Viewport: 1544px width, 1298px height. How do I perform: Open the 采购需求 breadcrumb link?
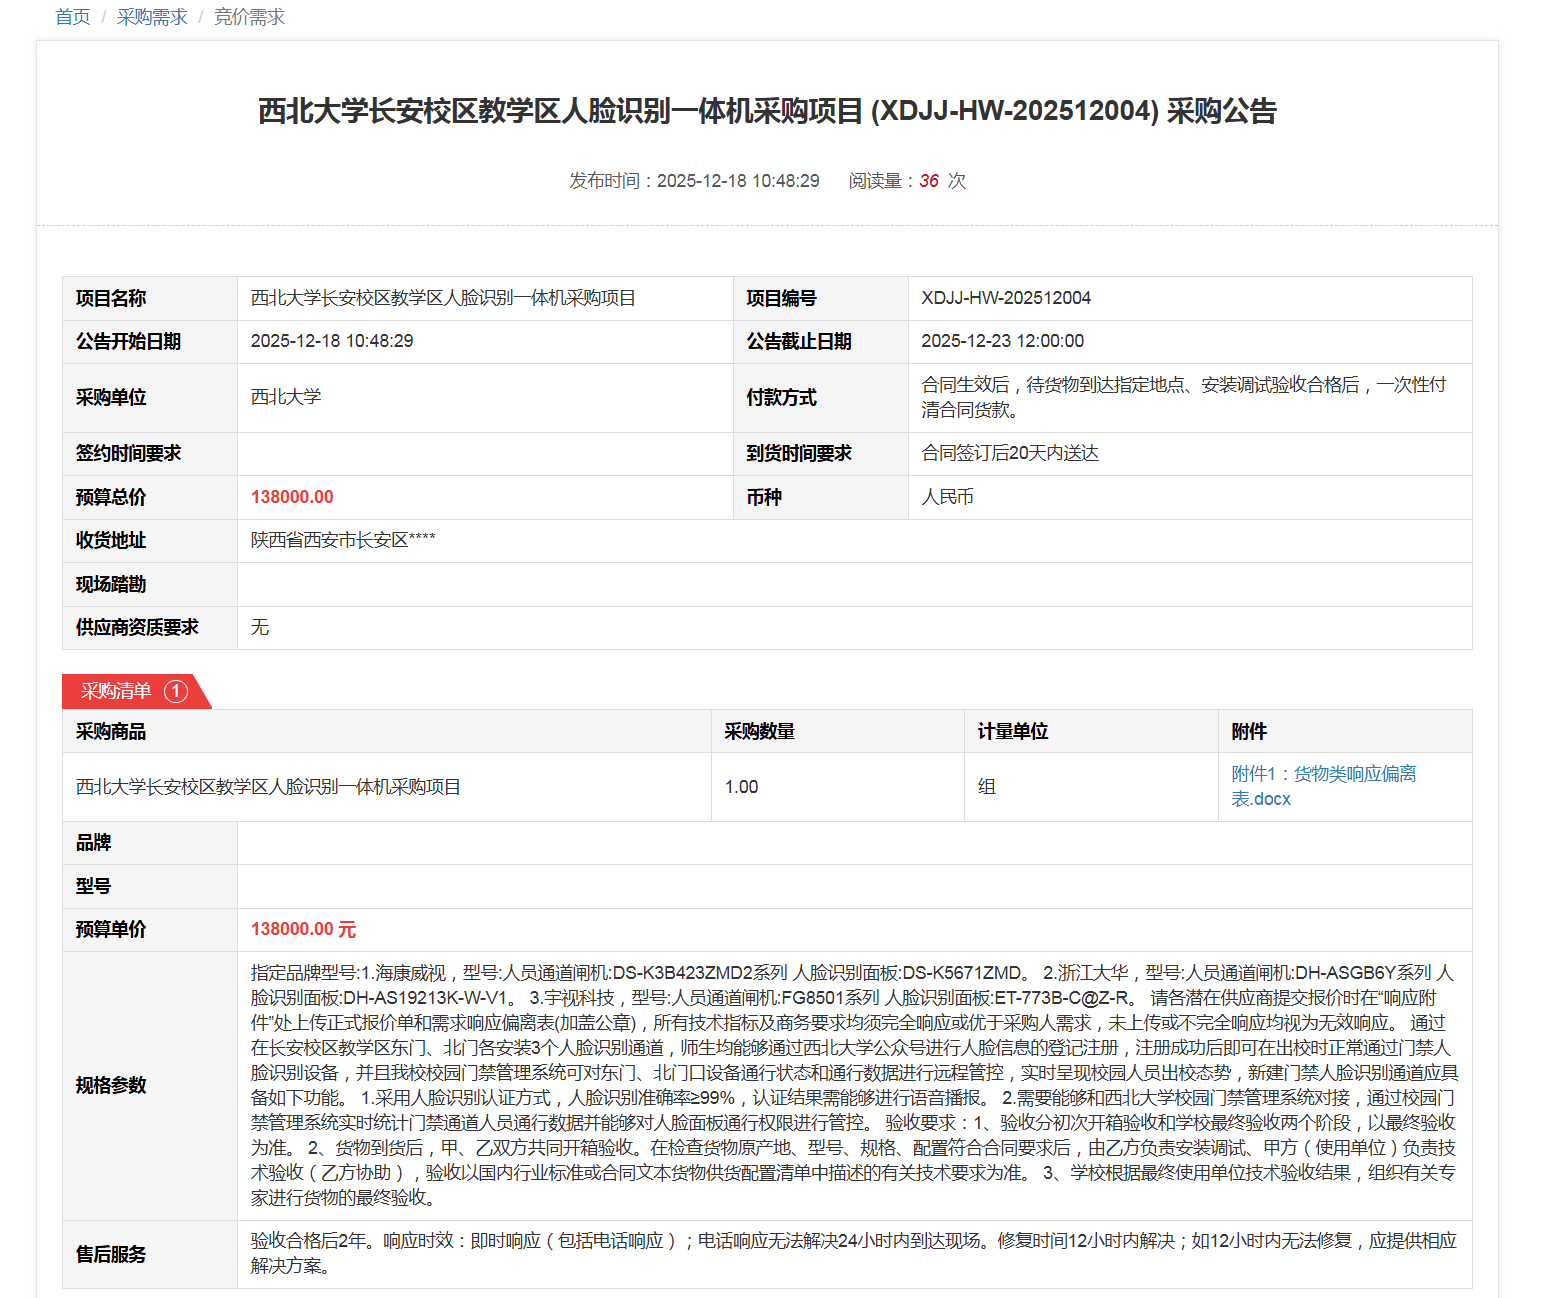coord(152,17)
